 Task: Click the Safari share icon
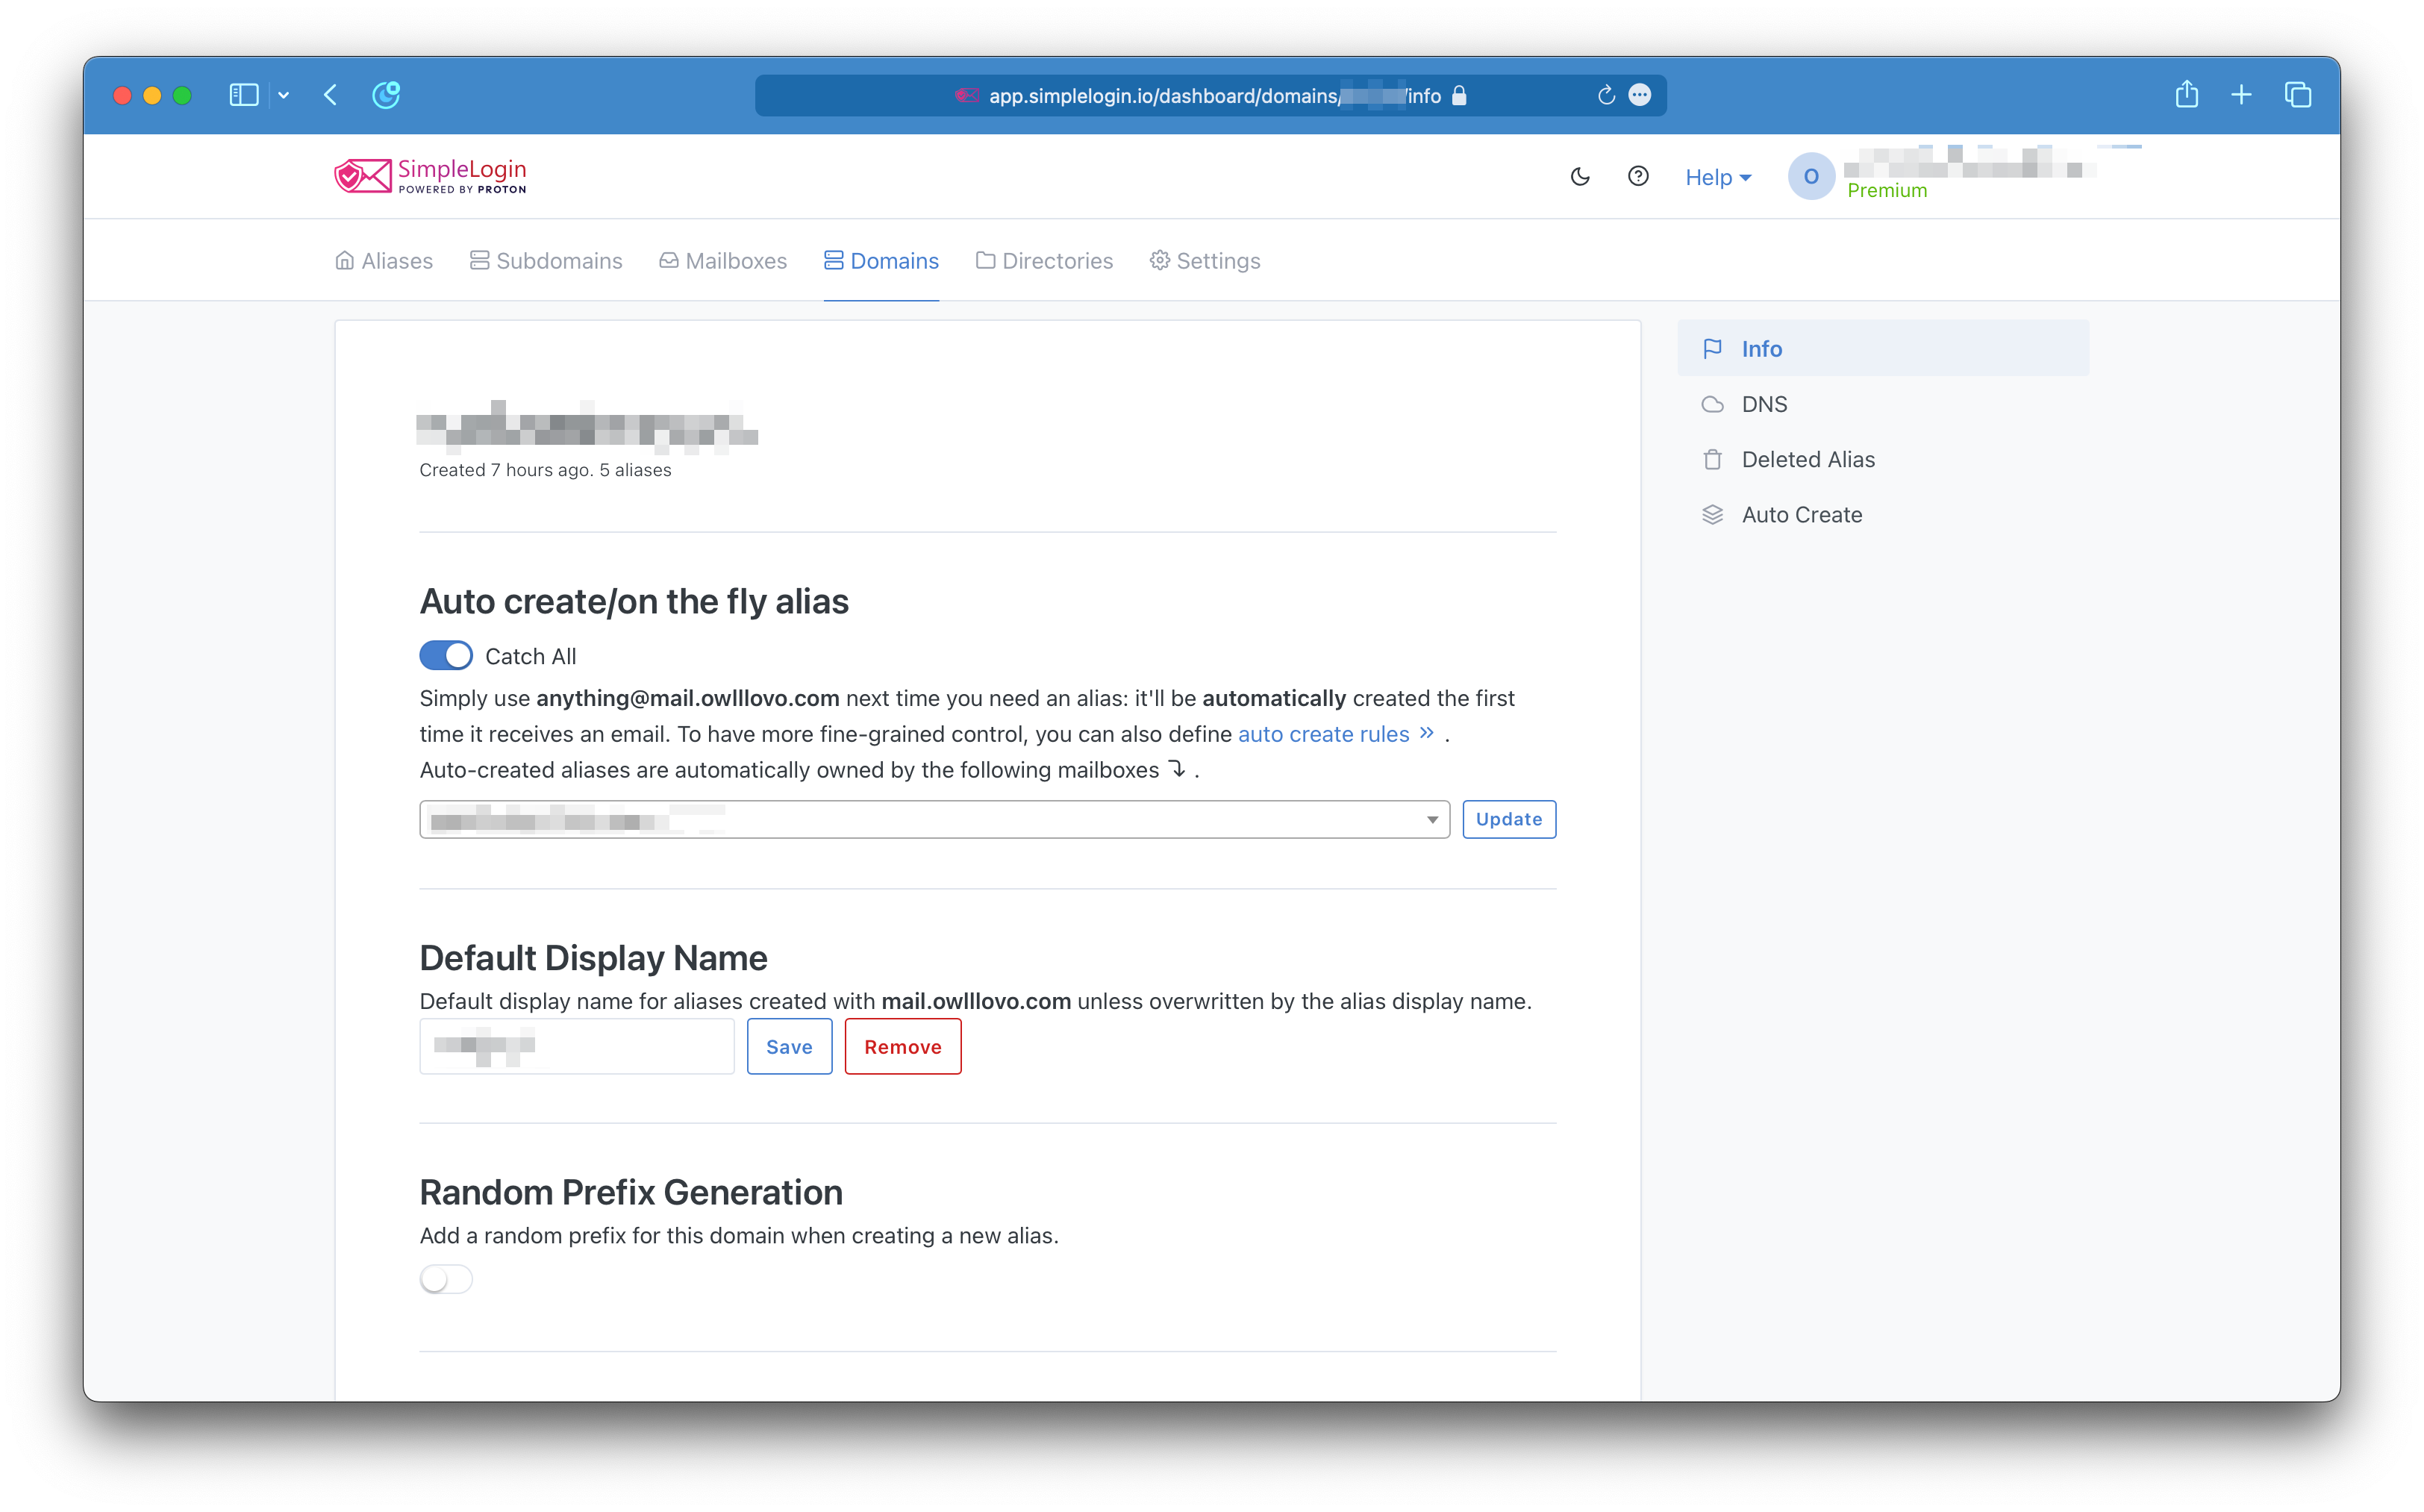coord(2186,95)
